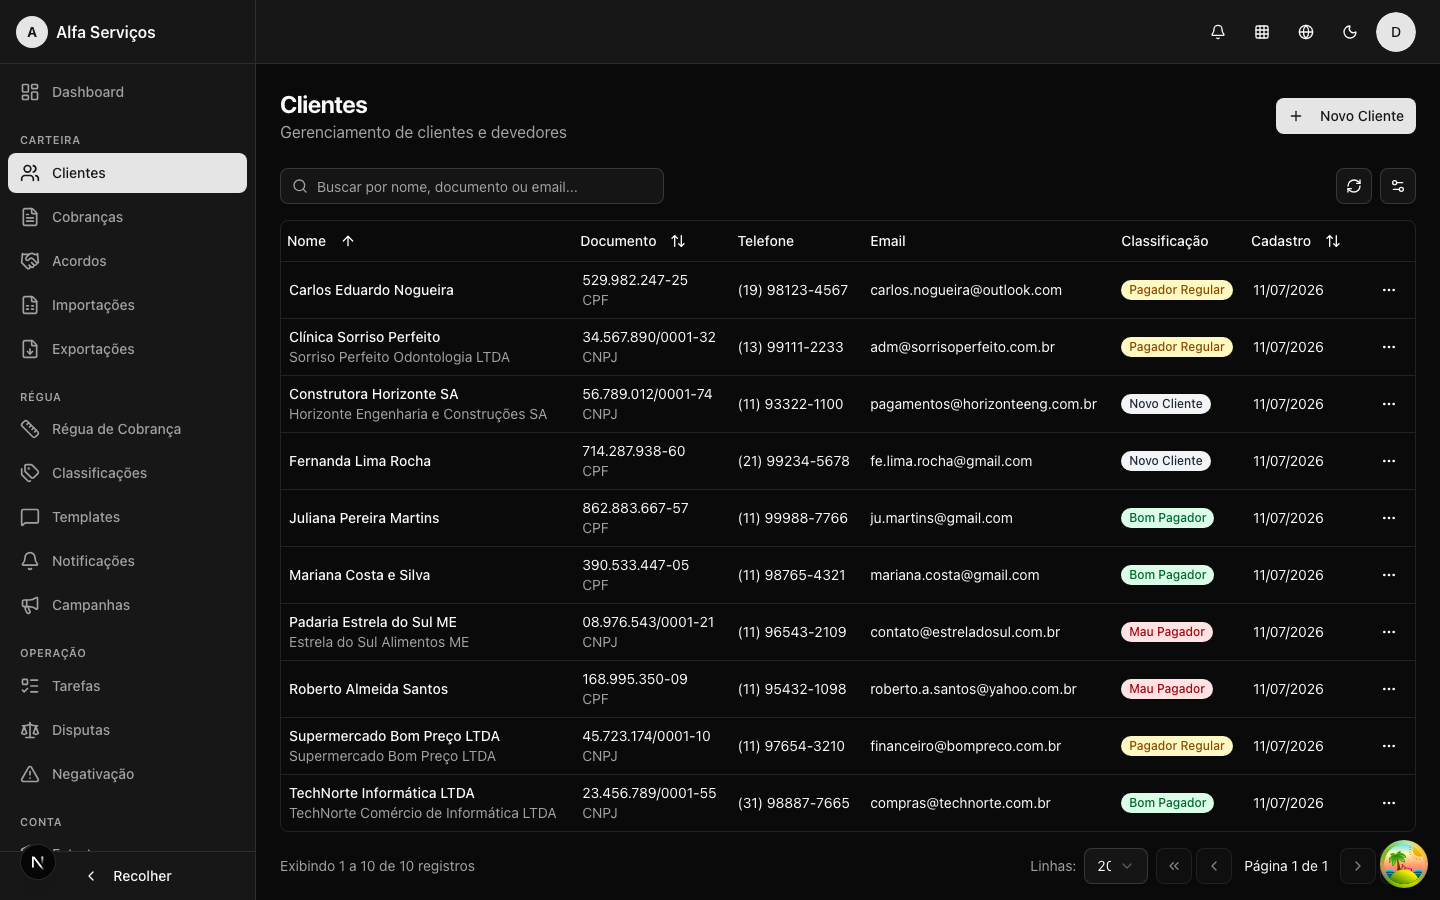Open Campanhas in the sidebar
This screenshot has height=900, width=1440.
128,605
